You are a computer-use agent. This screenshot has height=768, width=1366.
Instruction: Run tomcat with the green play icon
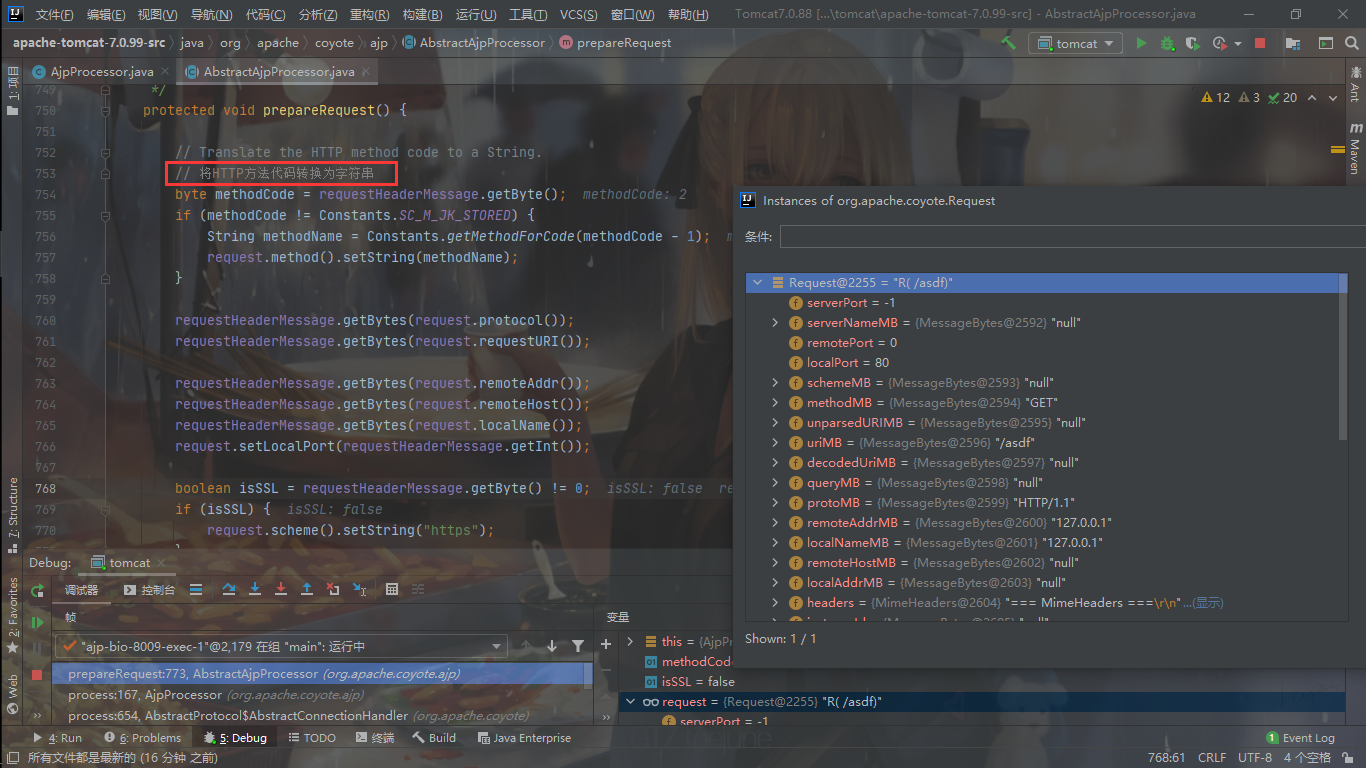point(1141,43)
